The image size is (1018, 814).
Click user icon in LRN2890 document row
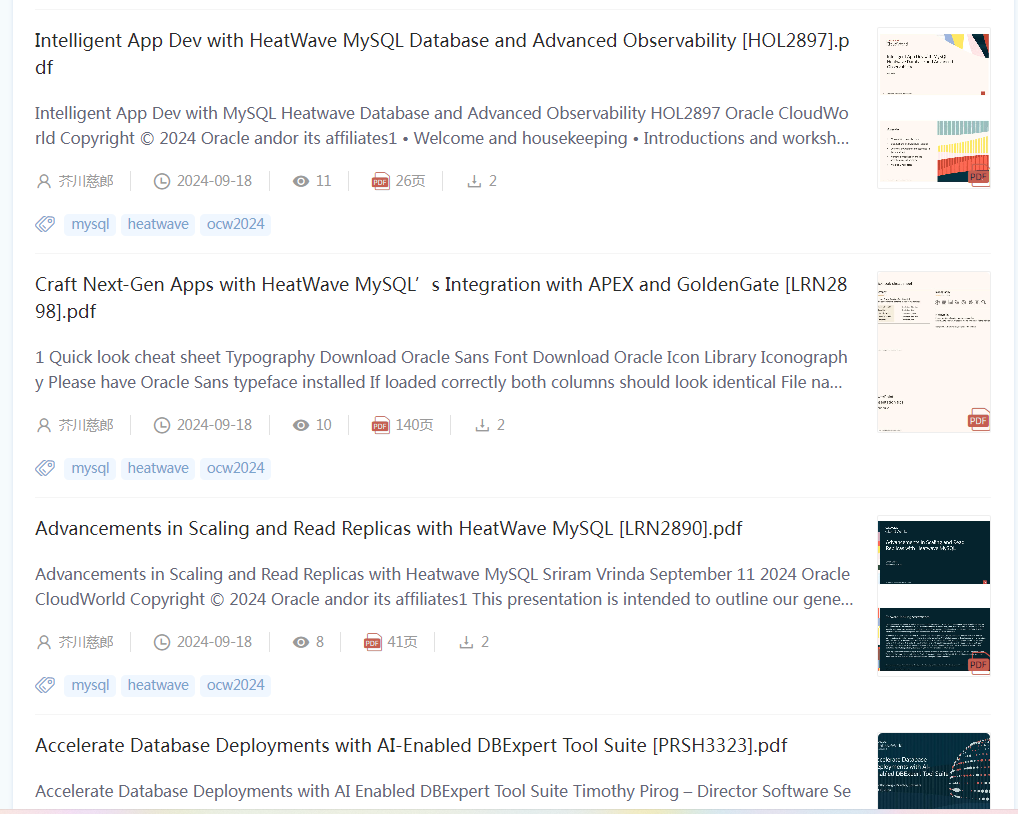coord(43,642)
